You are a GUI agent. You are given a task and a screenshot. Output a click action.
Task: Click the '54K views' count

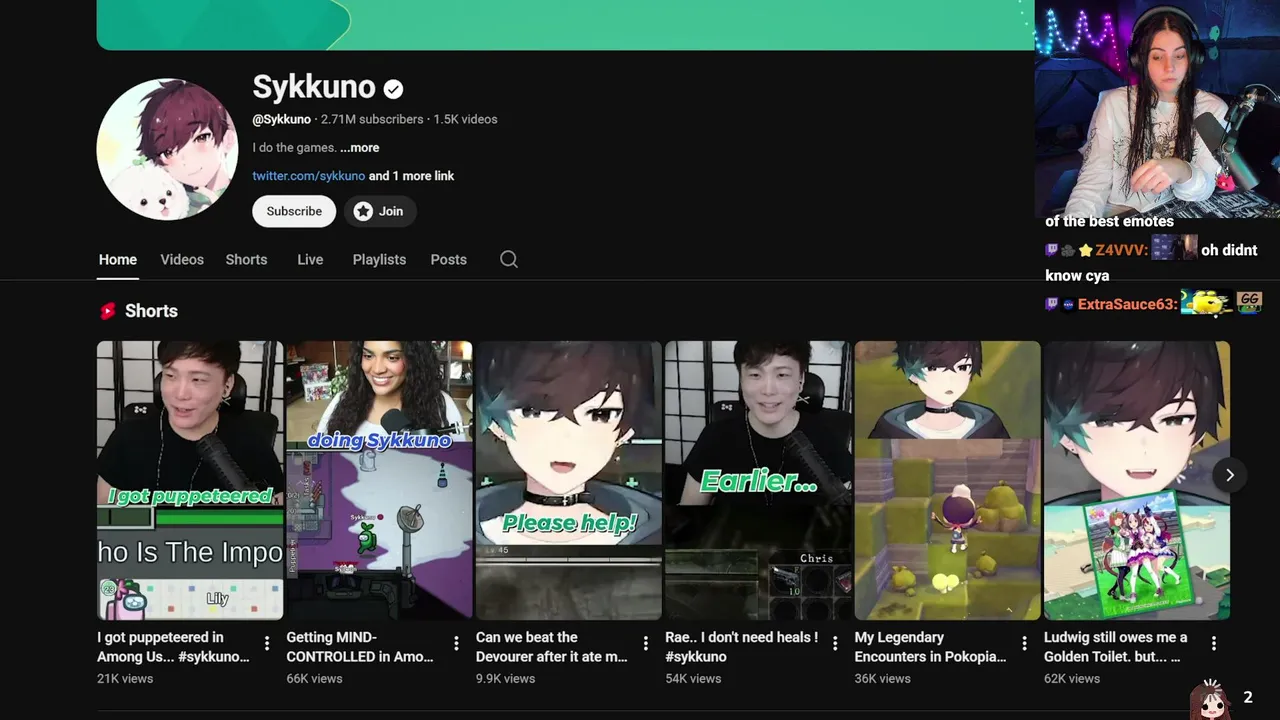[693, 678]
